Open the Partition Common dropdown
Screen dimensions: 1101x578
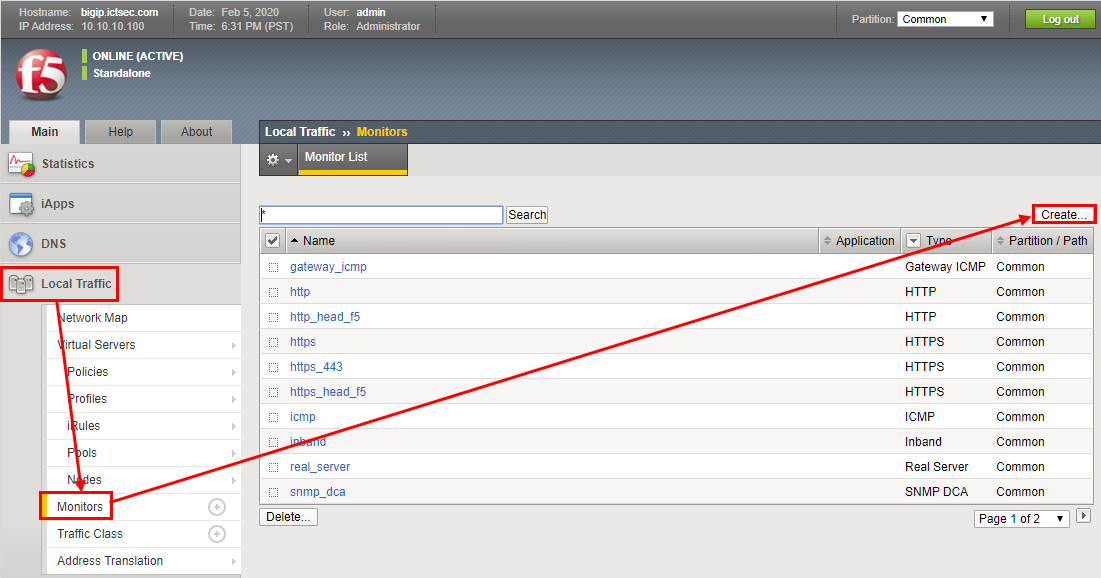[x=945, y=19]
